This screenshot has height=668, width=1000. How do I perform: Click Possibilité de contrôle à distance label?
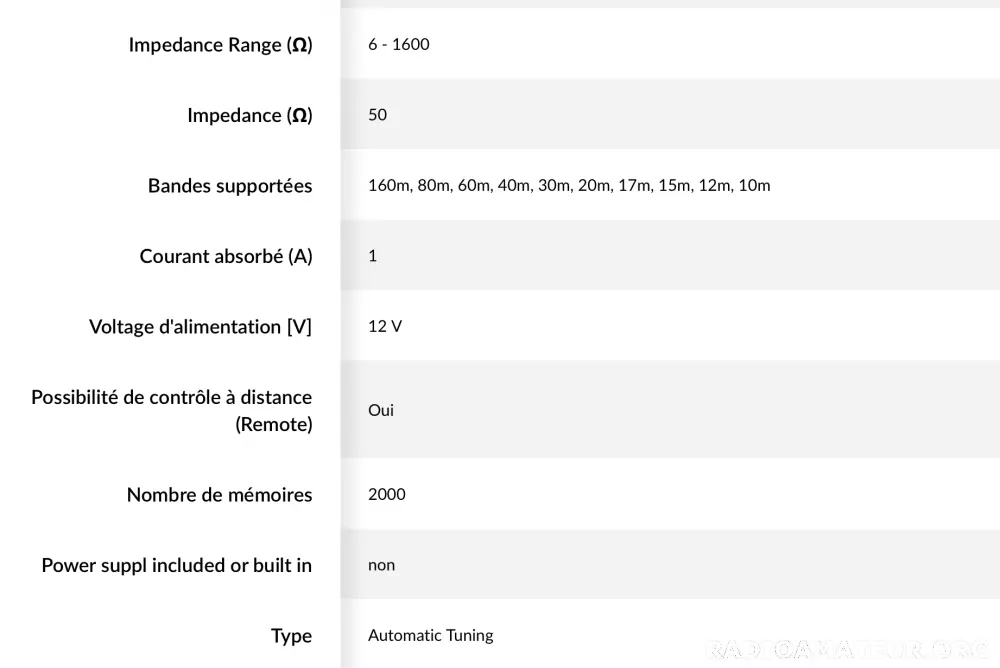172,397
